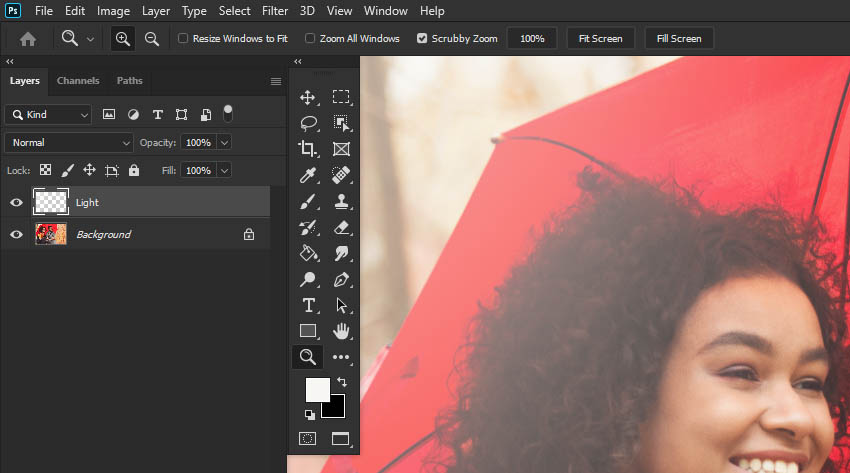Filter for smart objects
Image resolution: width=850 pixels, height=473 pixels.
tap(205, 114)
